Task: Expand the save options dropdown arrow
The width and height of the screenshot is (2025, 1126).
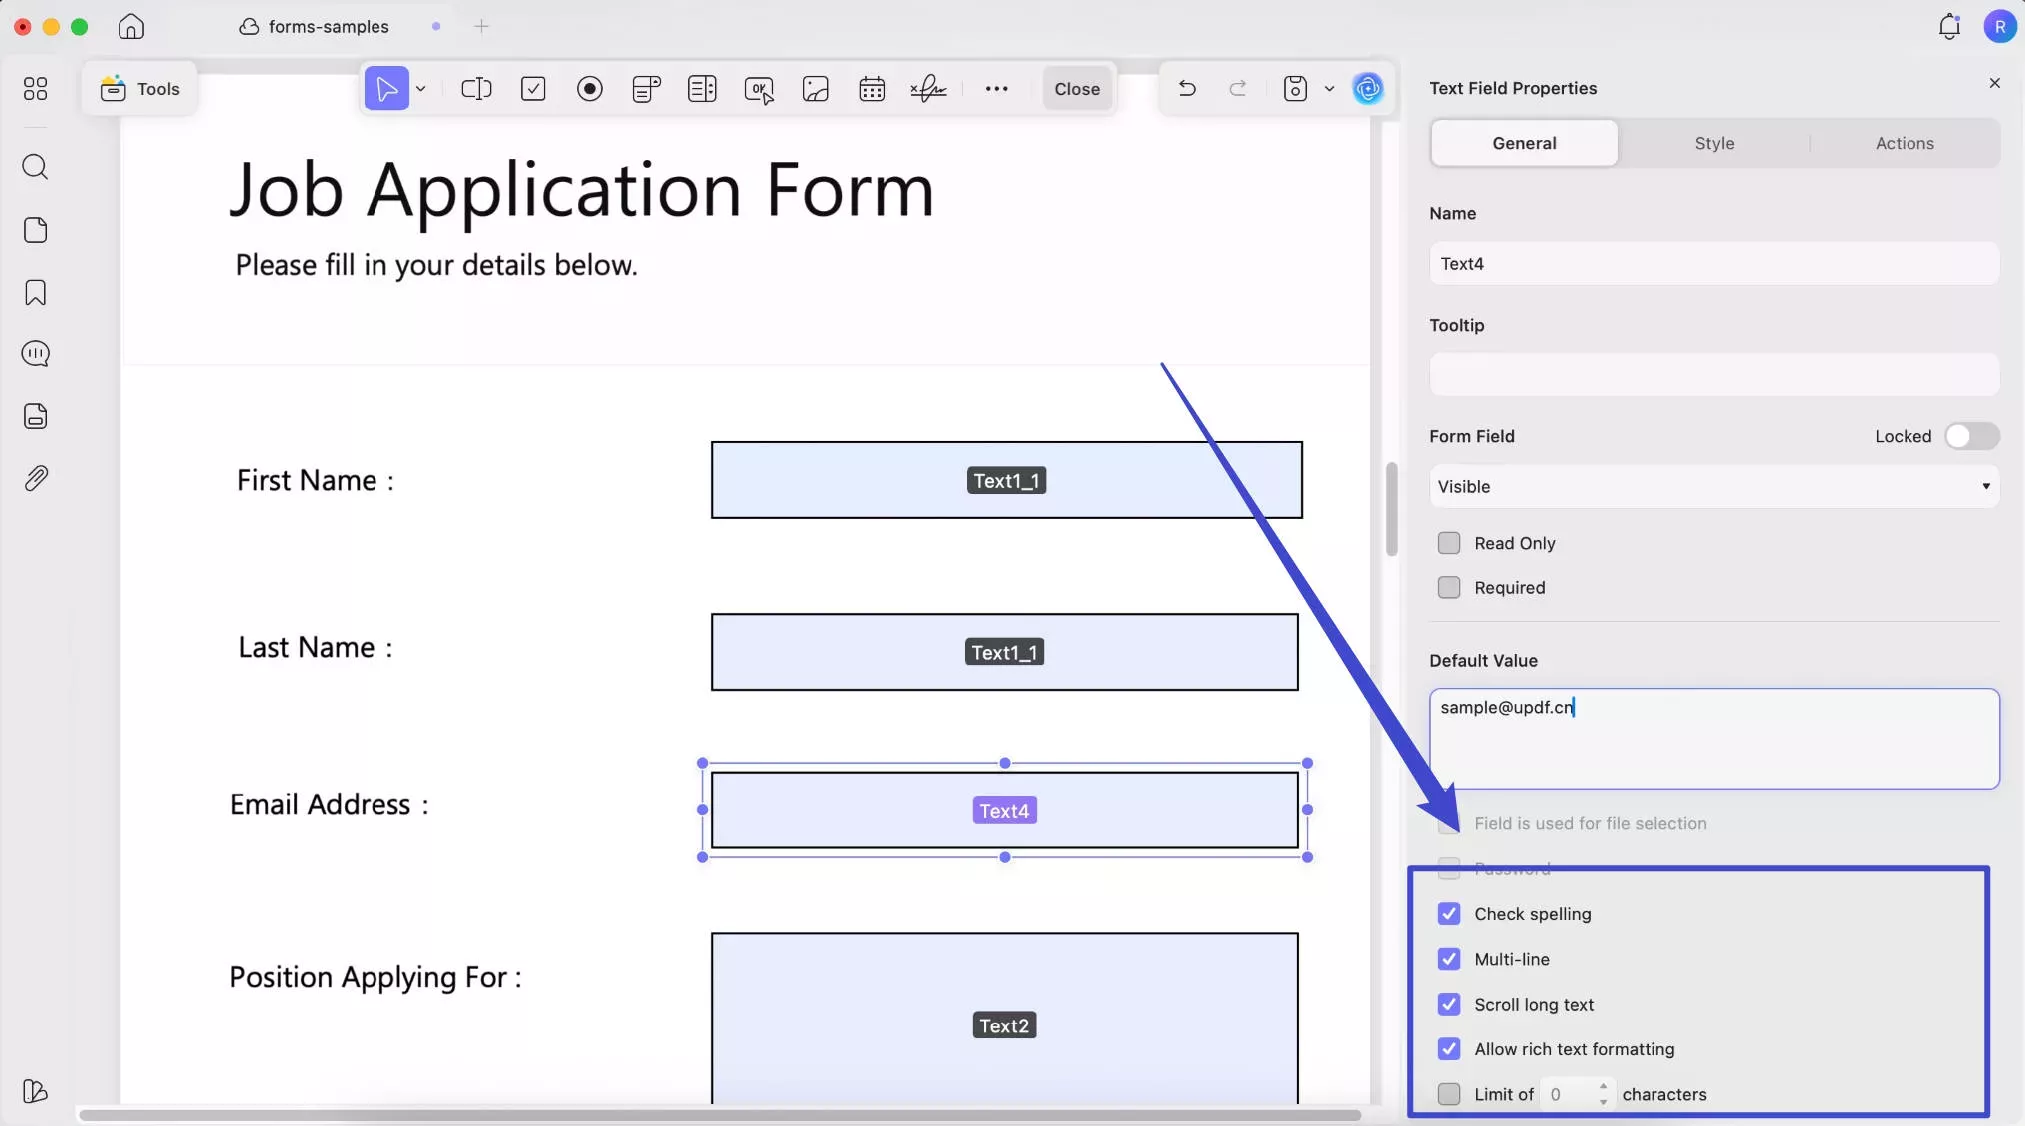Action: [1329, 89]
